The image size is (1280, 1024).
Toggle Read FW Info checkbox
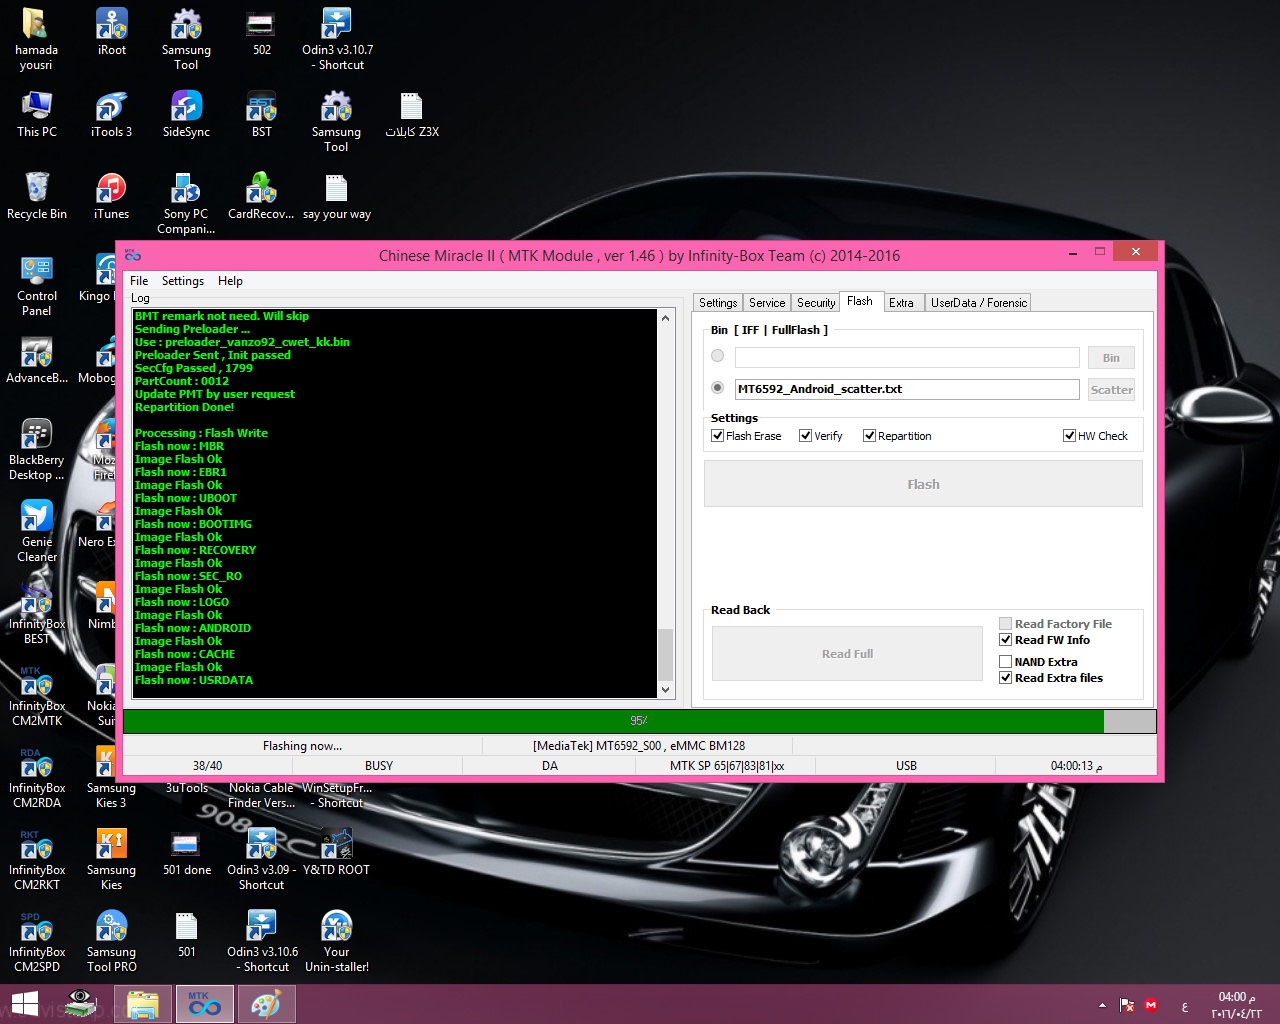click(x=1005, y=640)
